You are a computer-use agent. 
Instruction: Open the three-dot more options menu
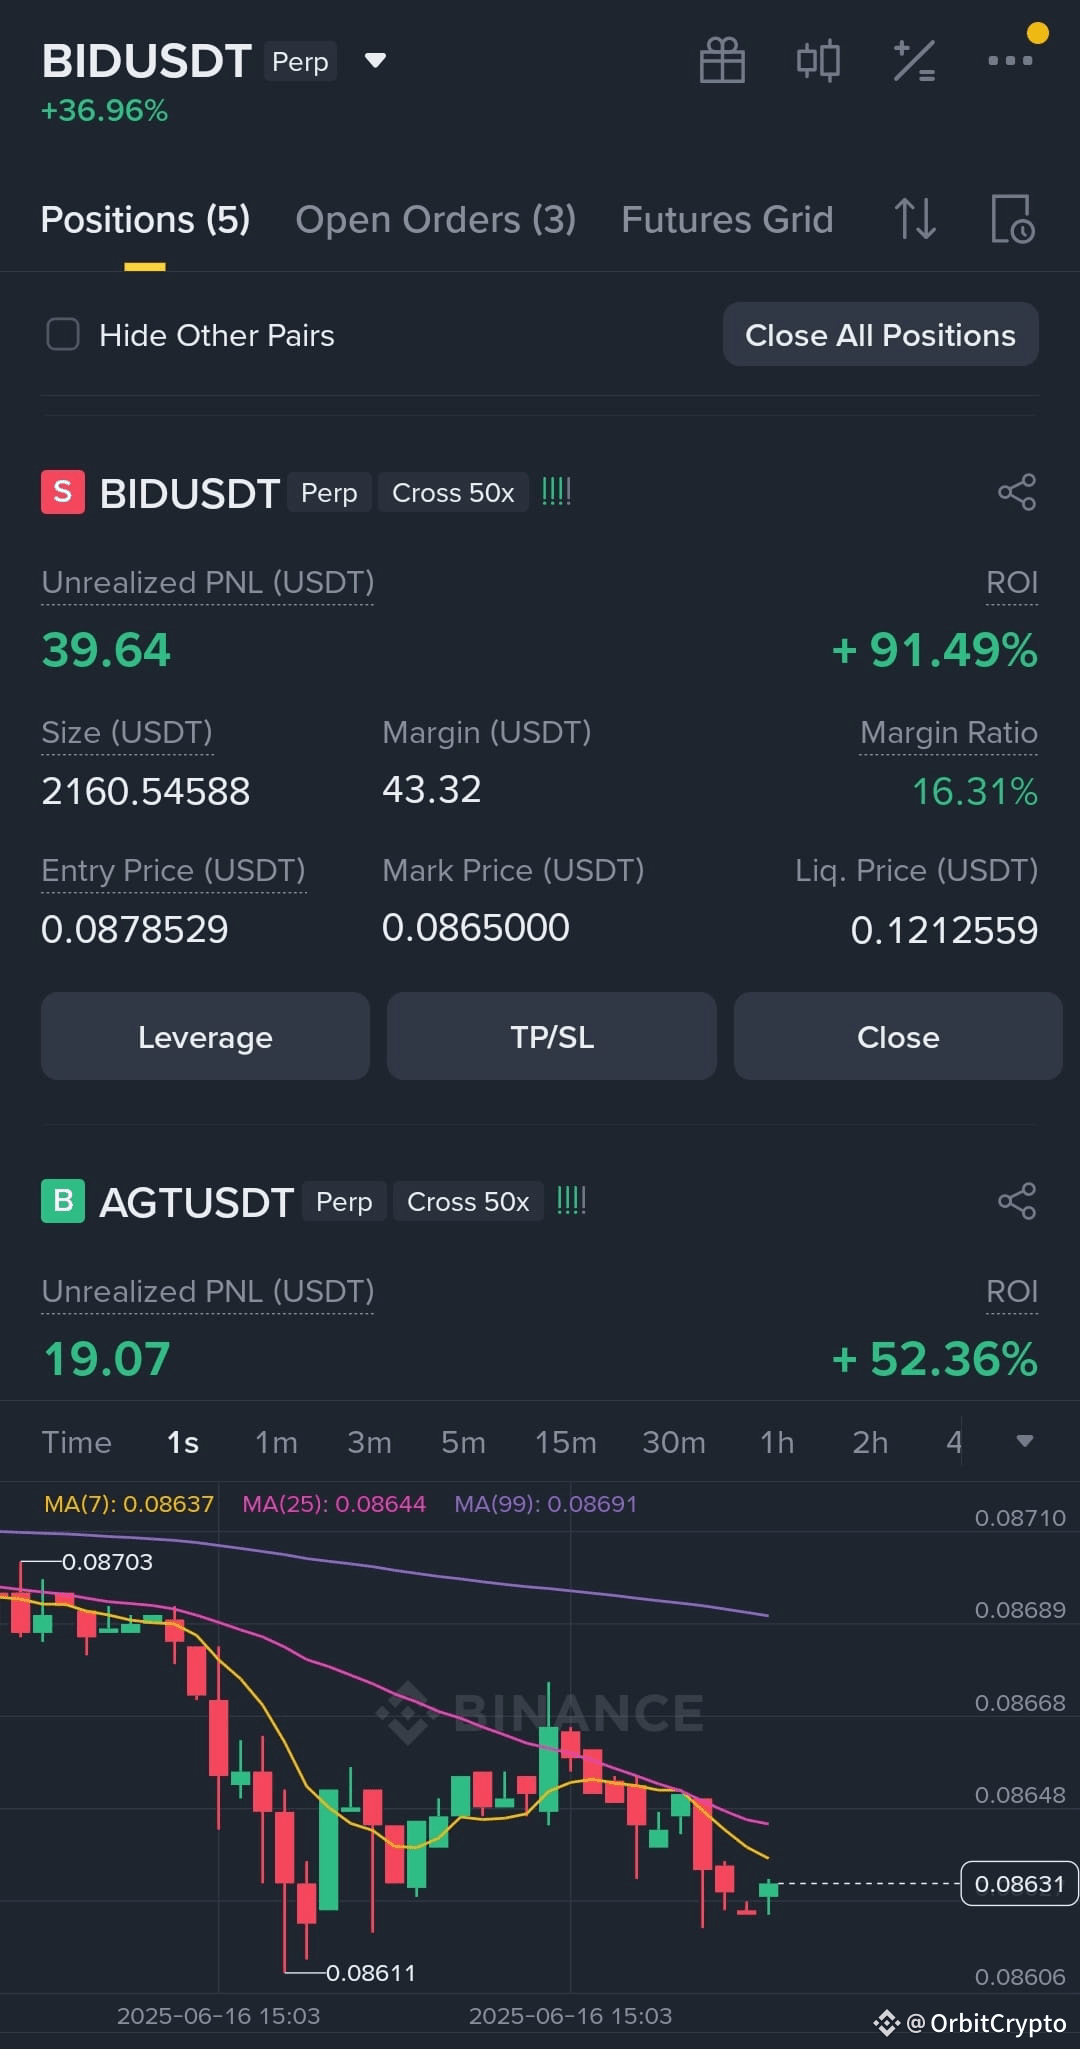(1010, 60)
